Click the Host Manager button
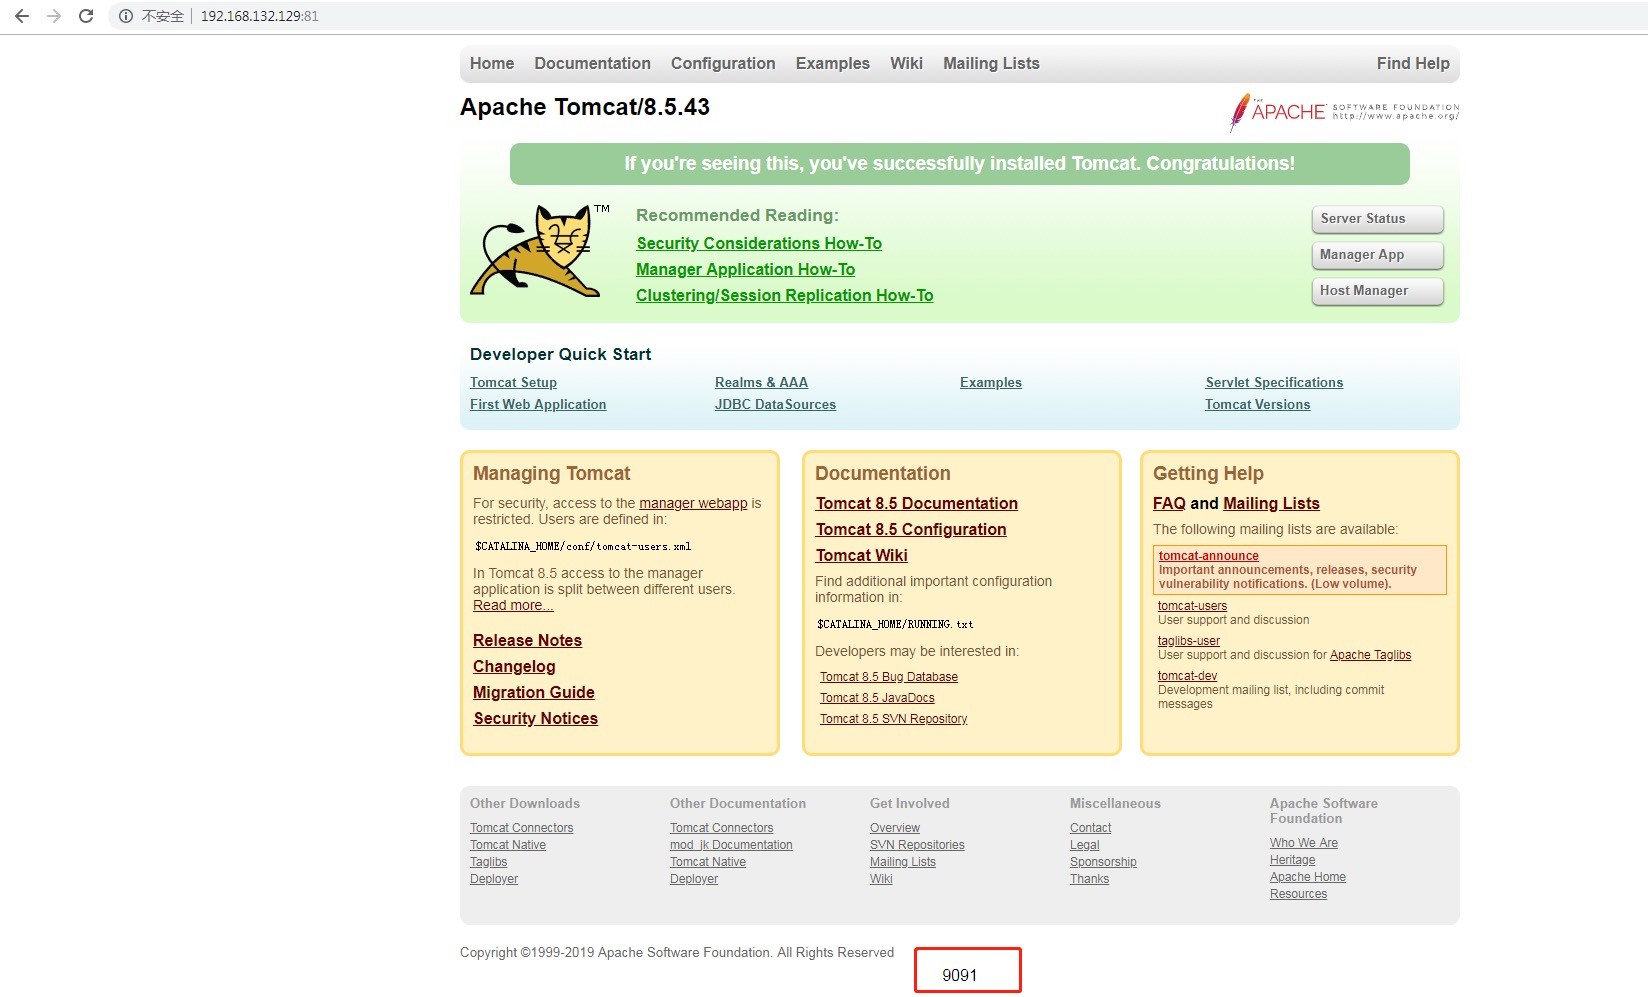Viewport: 1648px width, 997px height. pyautogui.click(x=1377, y=291)
